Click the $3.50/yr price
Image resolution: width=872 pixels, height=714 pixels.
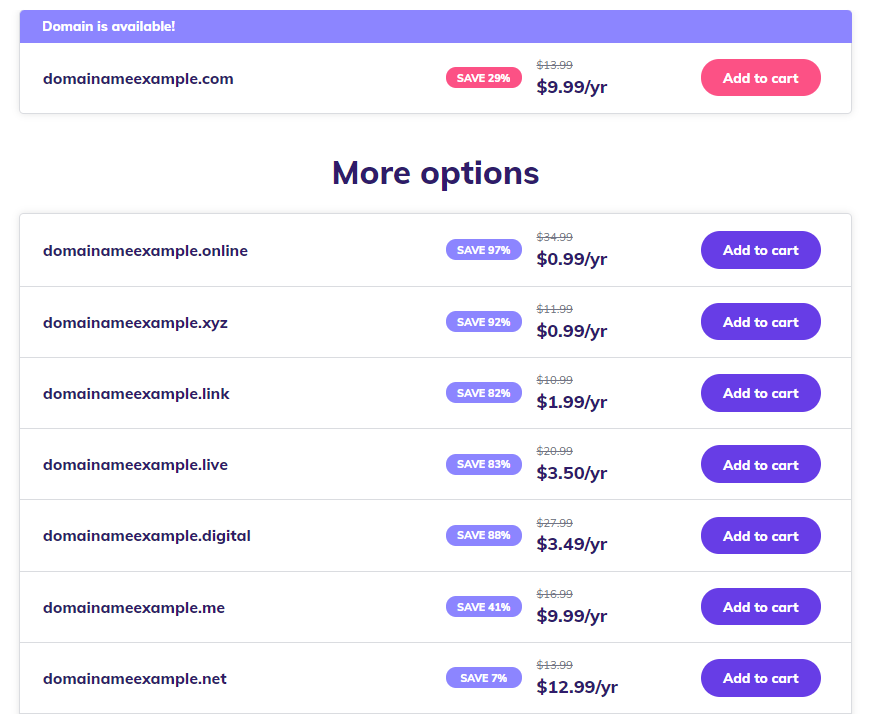pos(571,473)
